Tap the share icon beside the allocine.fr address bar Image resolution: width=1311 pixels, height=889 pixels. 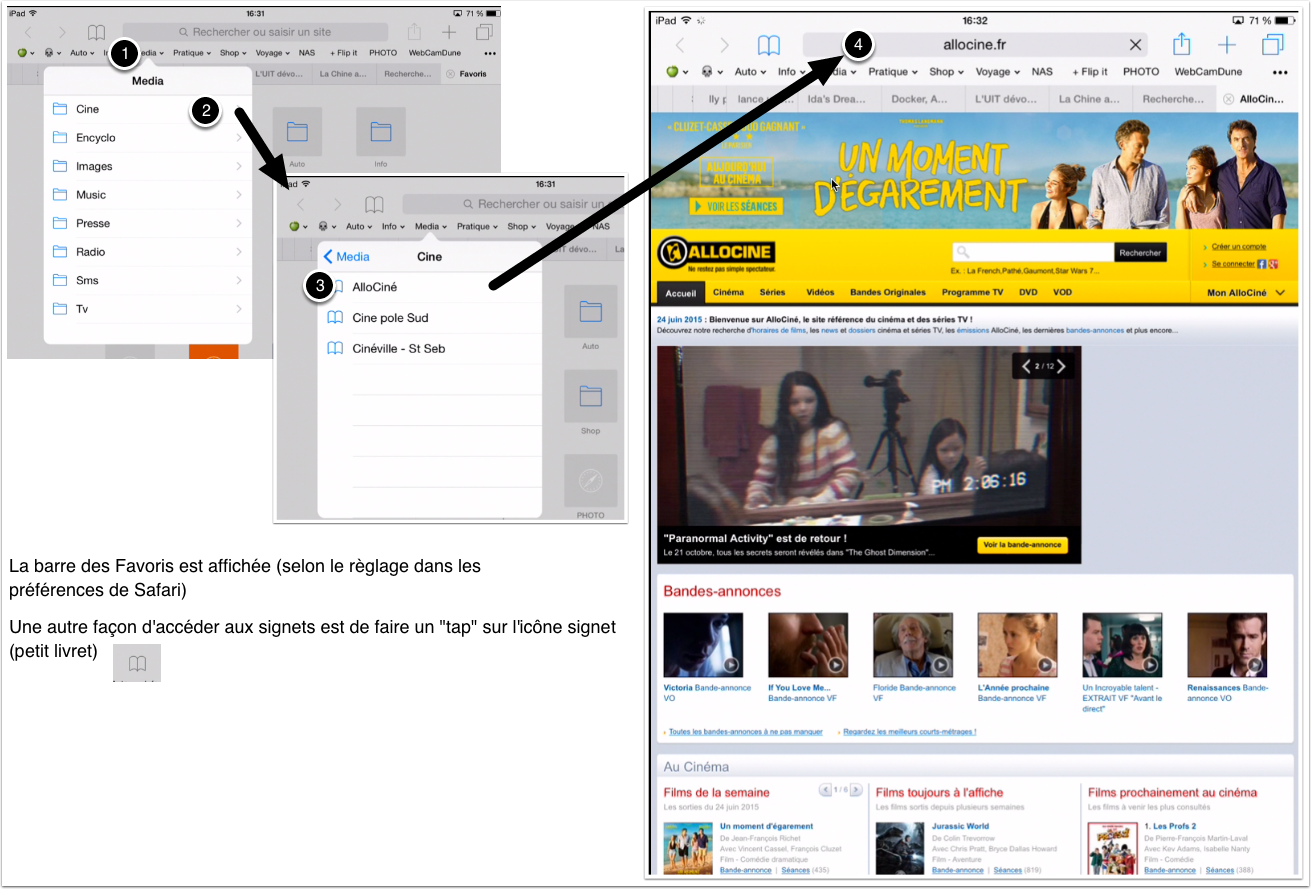(1181, 45)
